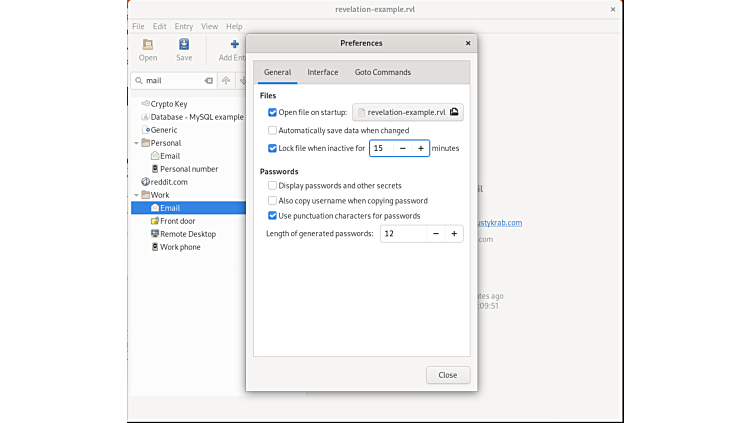
Task: Switch to the Interface tab
Action: pos(322,72)
